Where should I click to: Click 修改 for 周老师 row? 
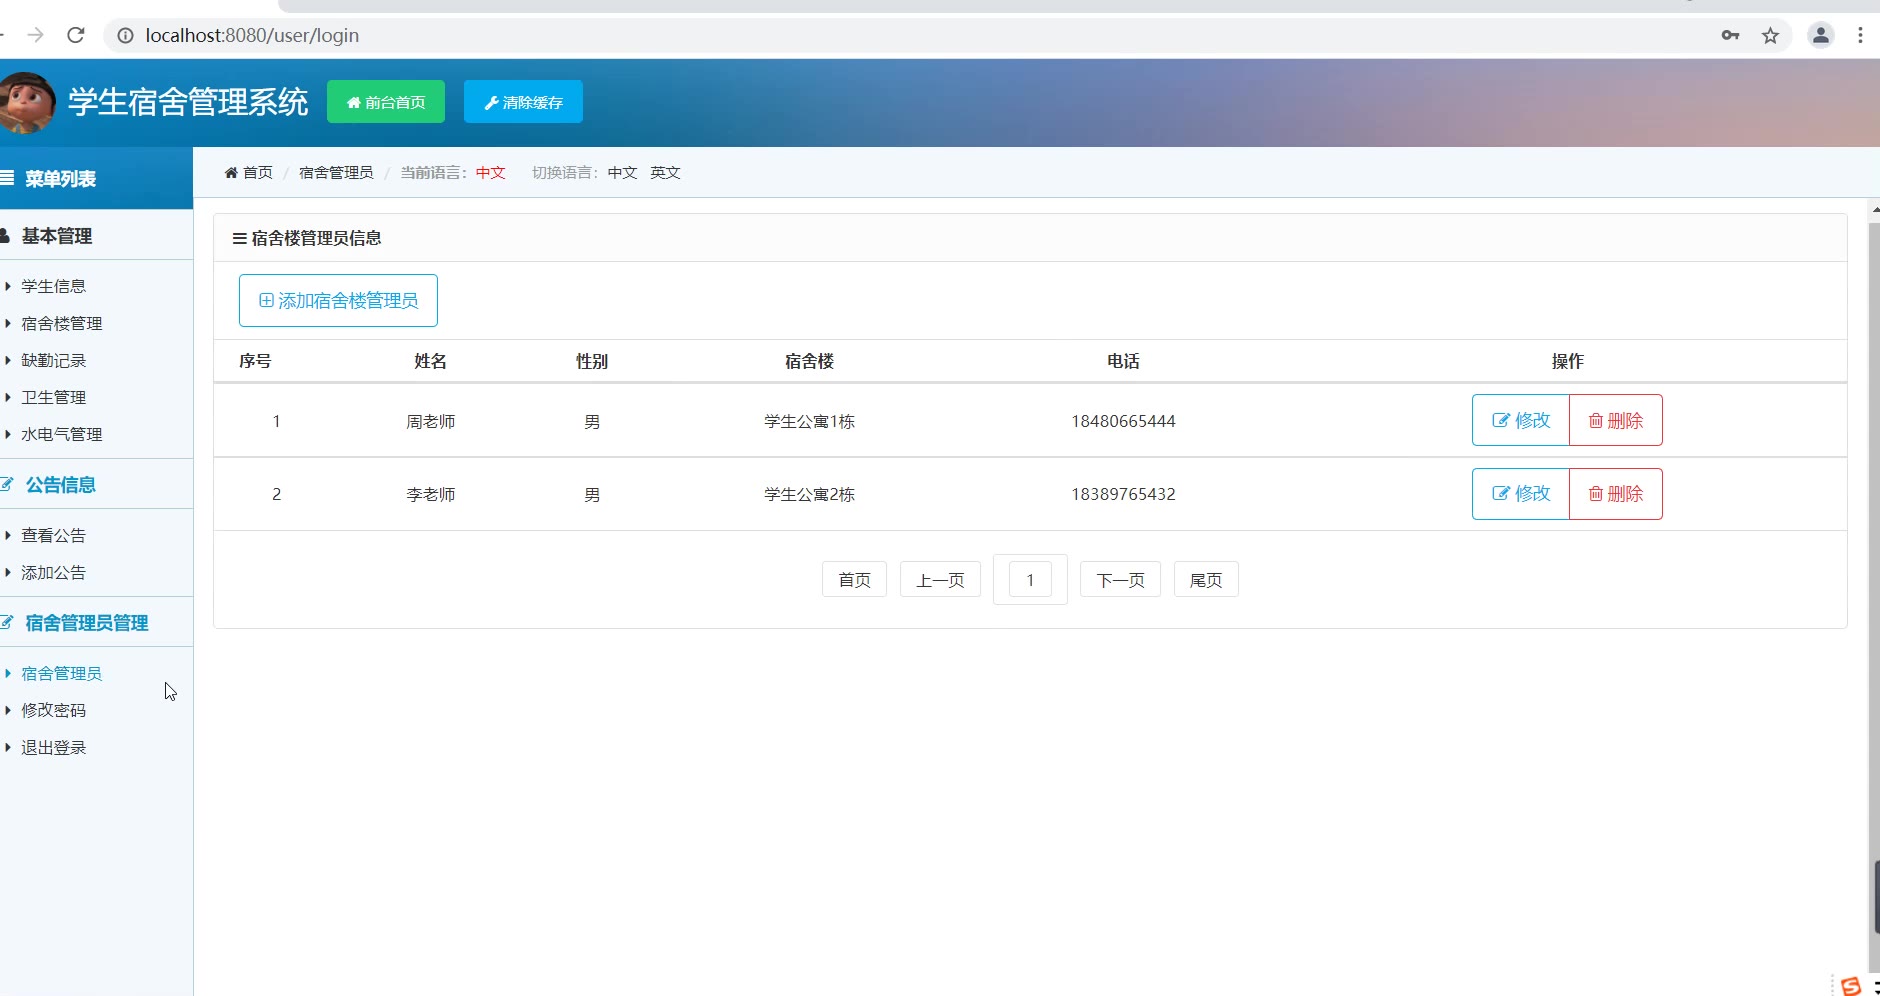coord(1520,420)
